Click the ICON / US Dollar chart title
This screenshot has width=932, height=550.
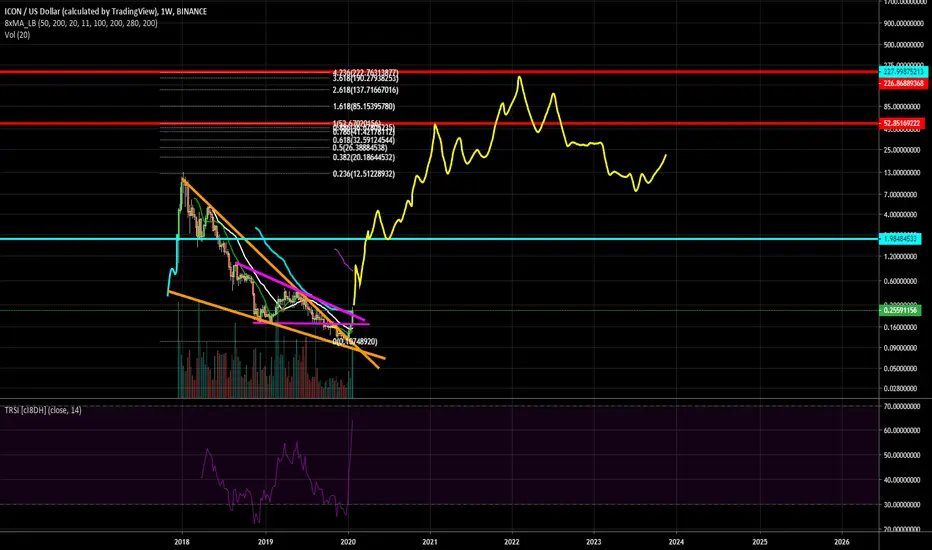click(x=106, y=11)
